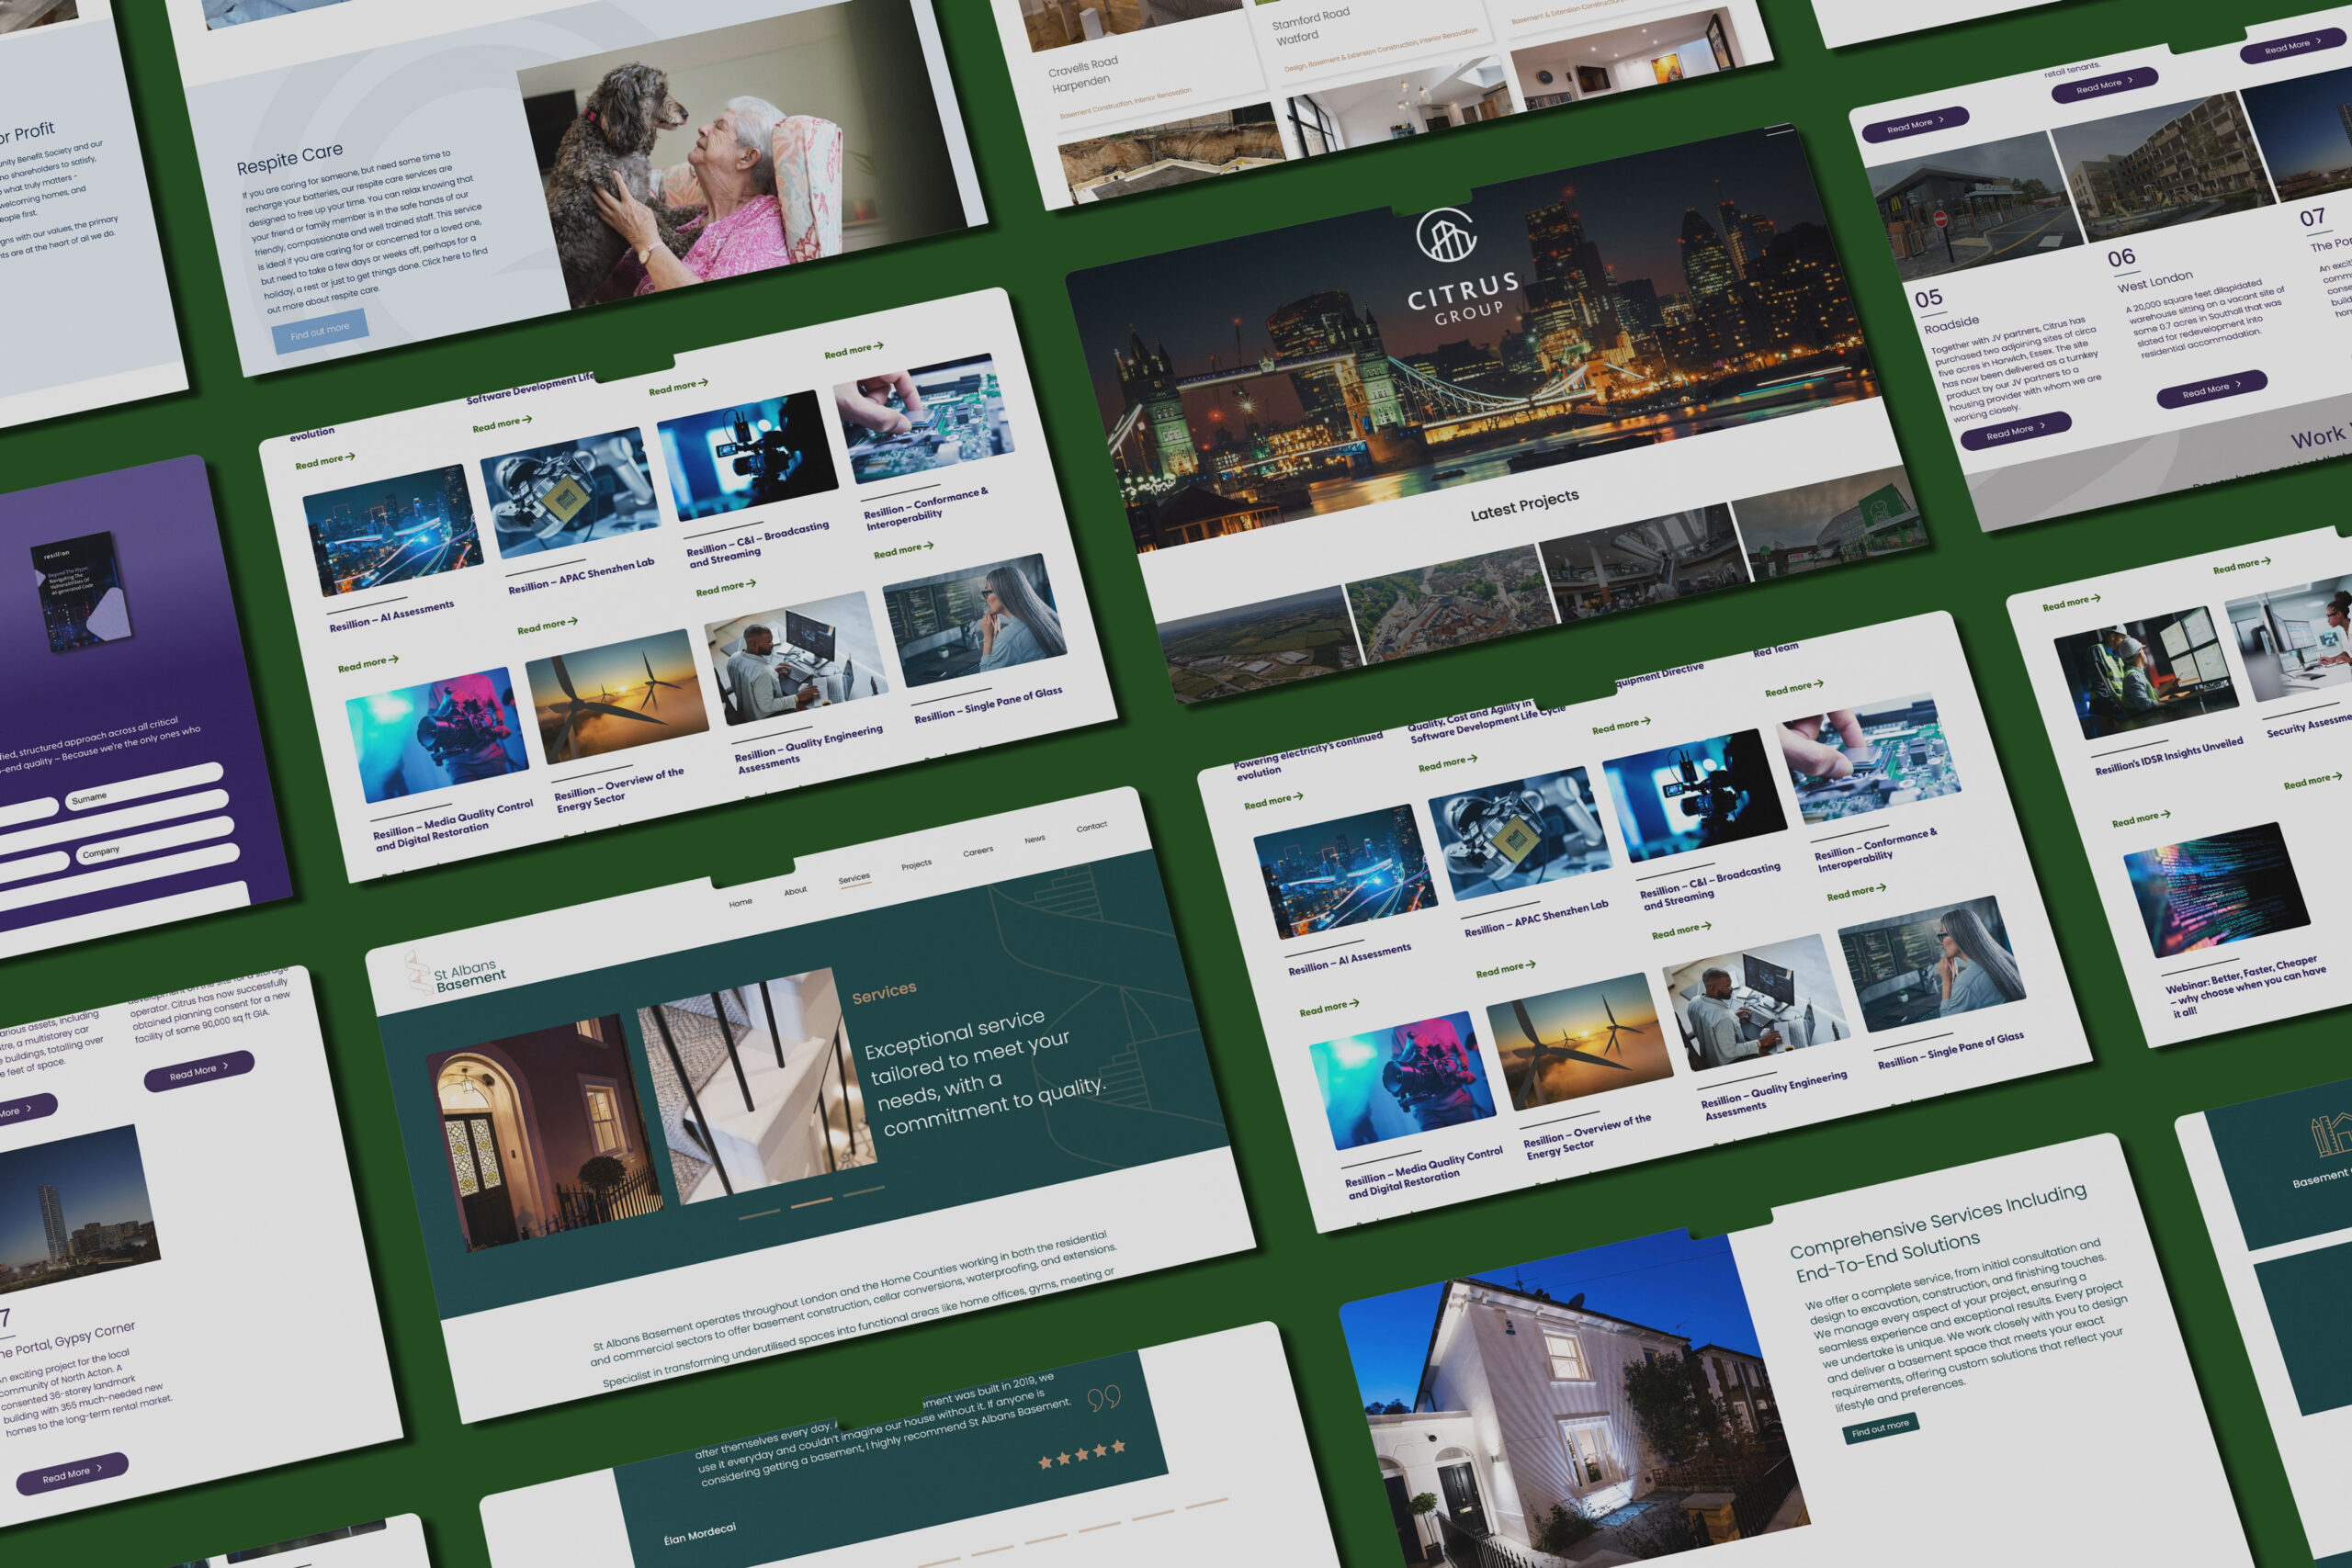Click the Citrus Group building logo
This screenshot has height=1568, width=2352.
1446,236
